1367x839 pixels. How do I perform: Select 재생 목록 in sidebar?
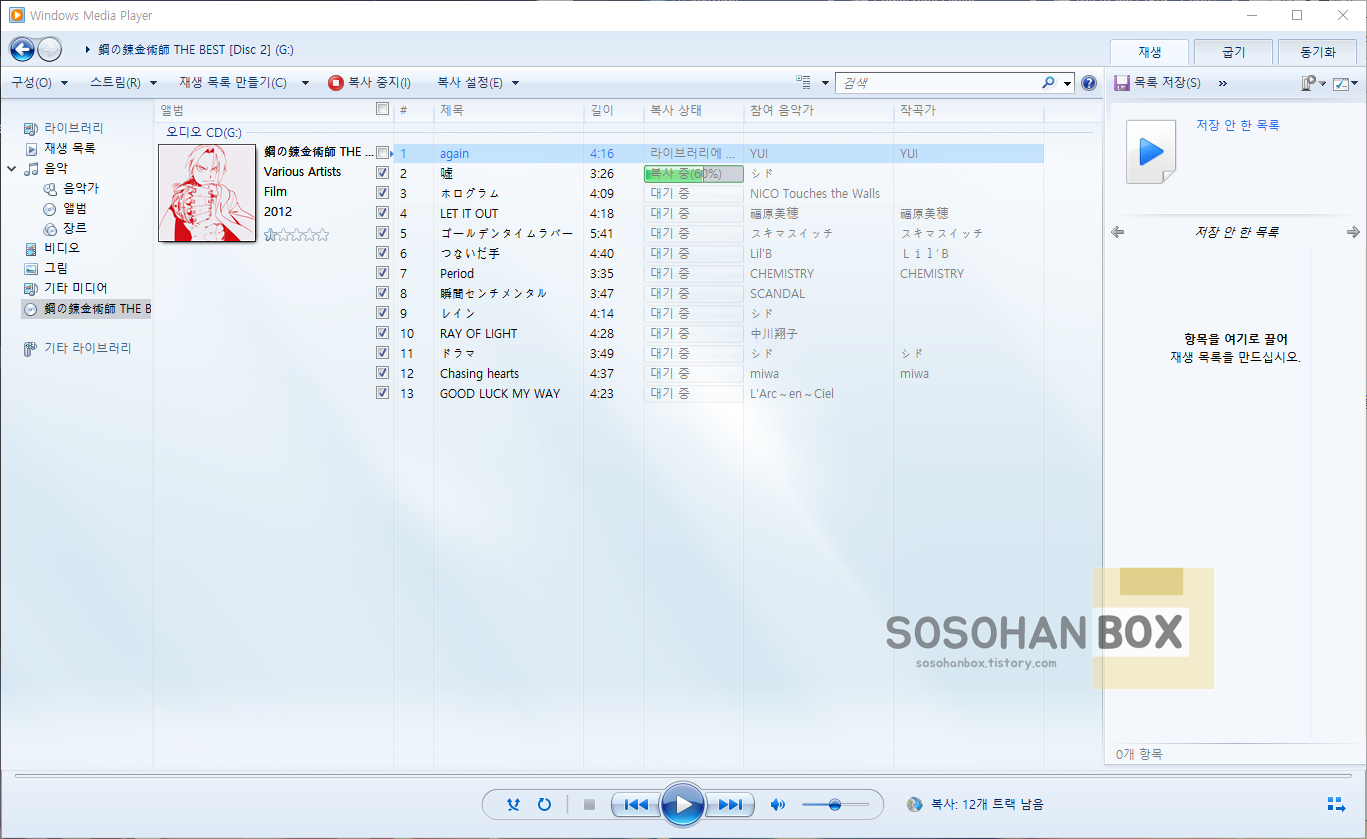pyautogui.click(x=70, y=148)
